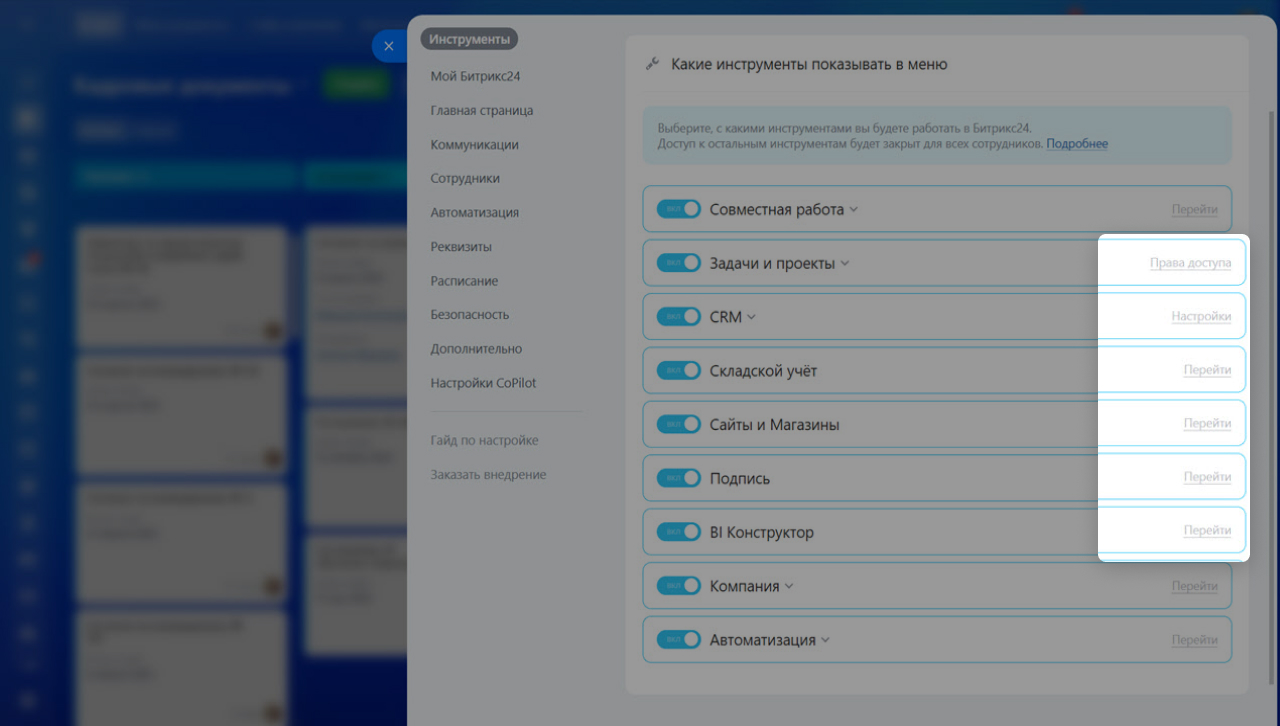1280x726 pixels.
Task: Open Автоматизация in the left menu
Action: click(474, 212)
